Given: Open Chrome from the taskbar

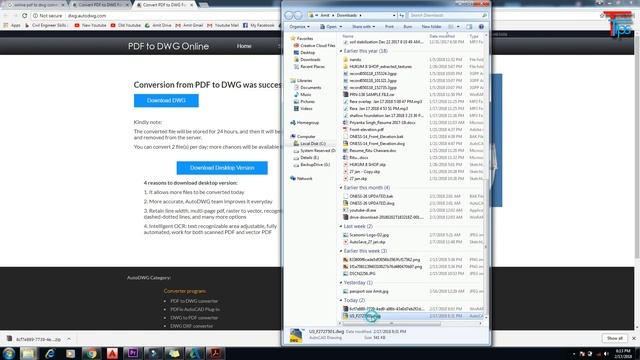Looking at the screenshot, I should (91, 353).
